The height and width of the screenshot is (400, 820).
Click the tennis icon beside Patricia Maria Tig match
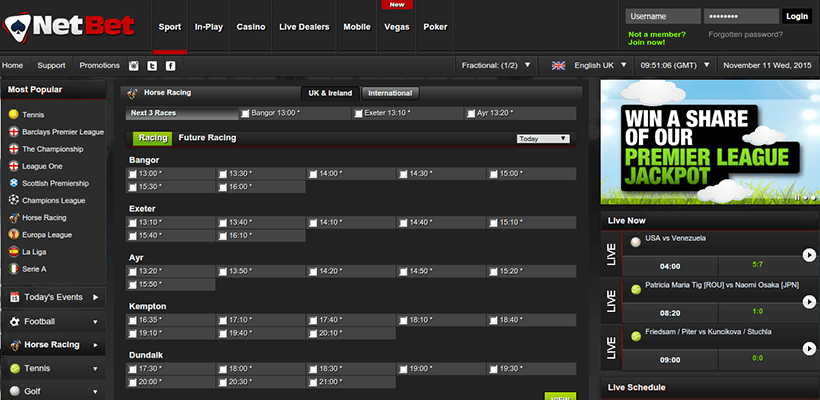pyautogui.click(x=636, y=289)
